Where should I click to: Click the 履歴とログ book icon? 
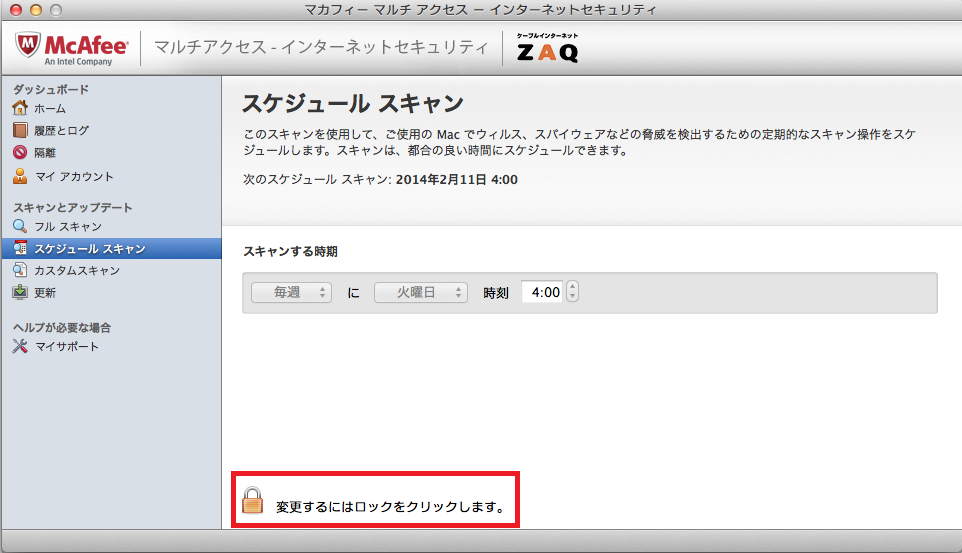20,130
